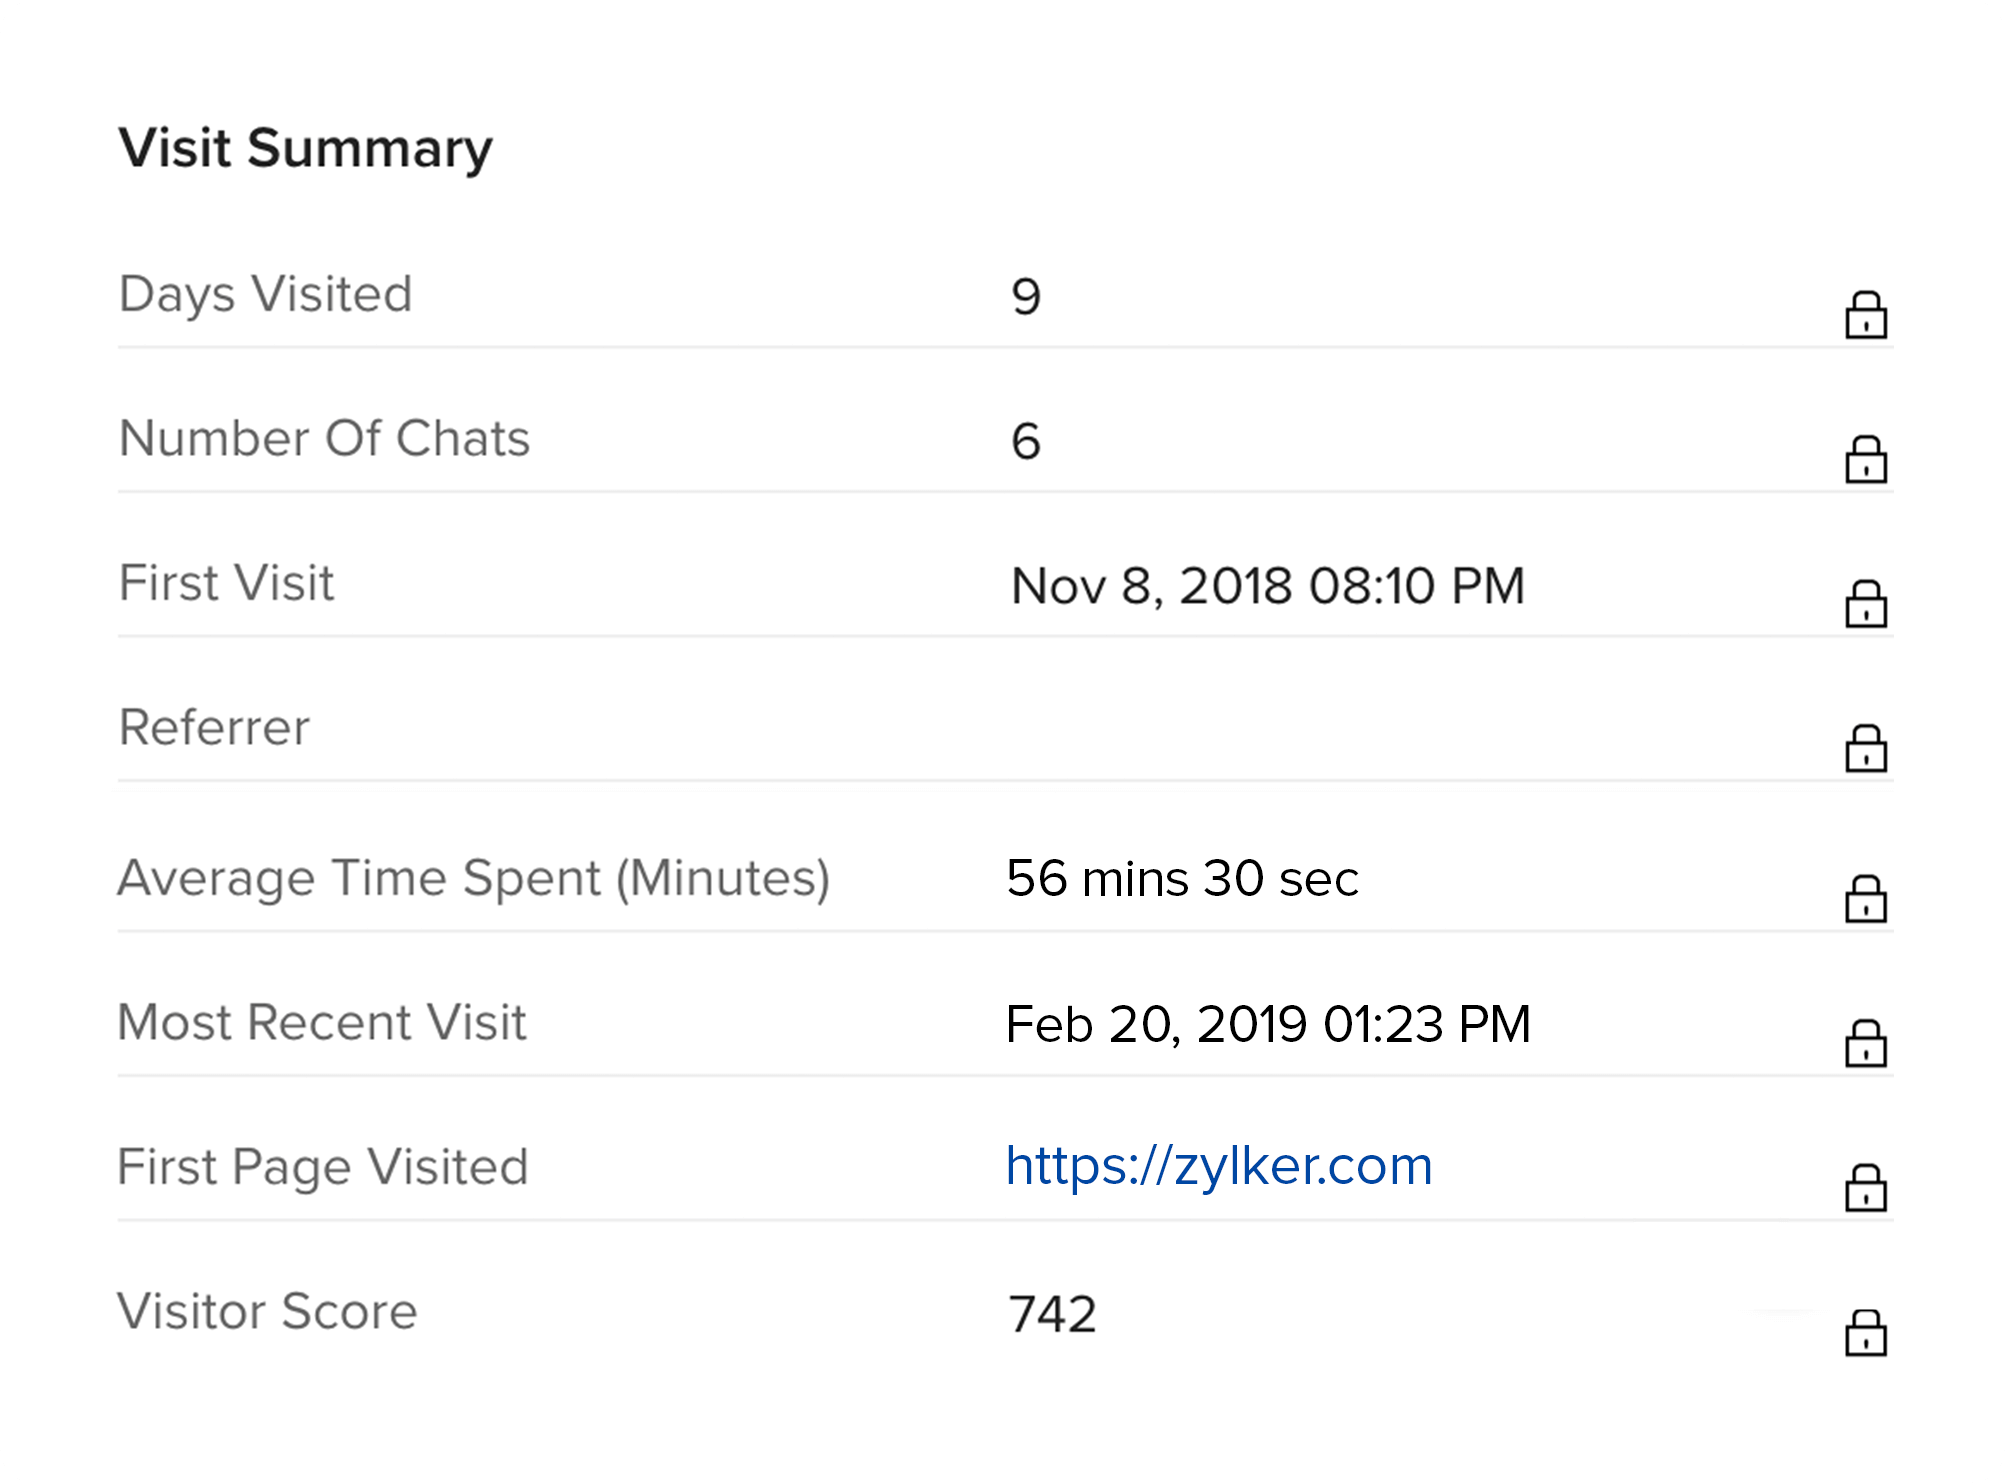Click lock icon for Average Time Spent
Screen dimensions: 2005x1483
1865,900
